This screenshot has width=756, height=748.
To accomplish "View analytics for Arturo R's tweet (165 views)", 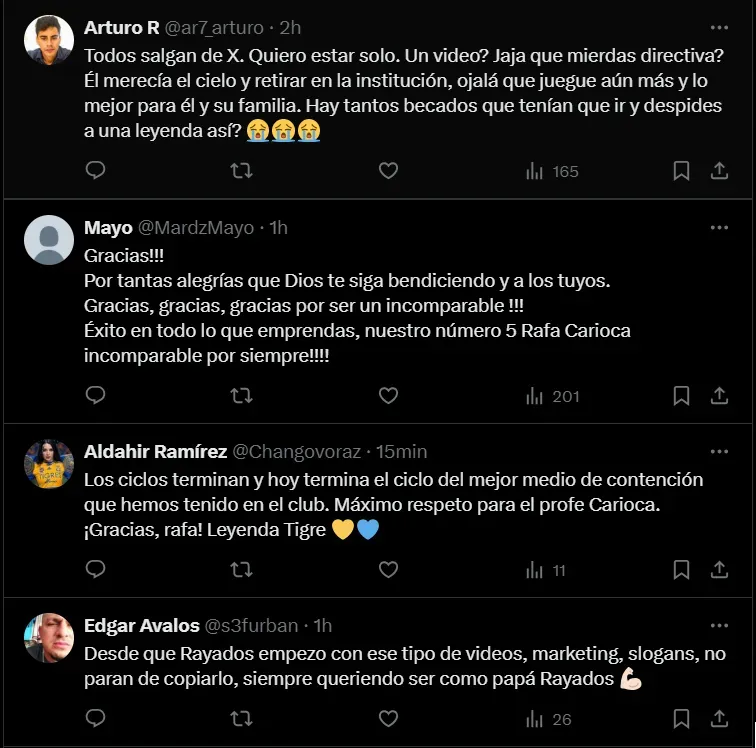I will point(552,171).
